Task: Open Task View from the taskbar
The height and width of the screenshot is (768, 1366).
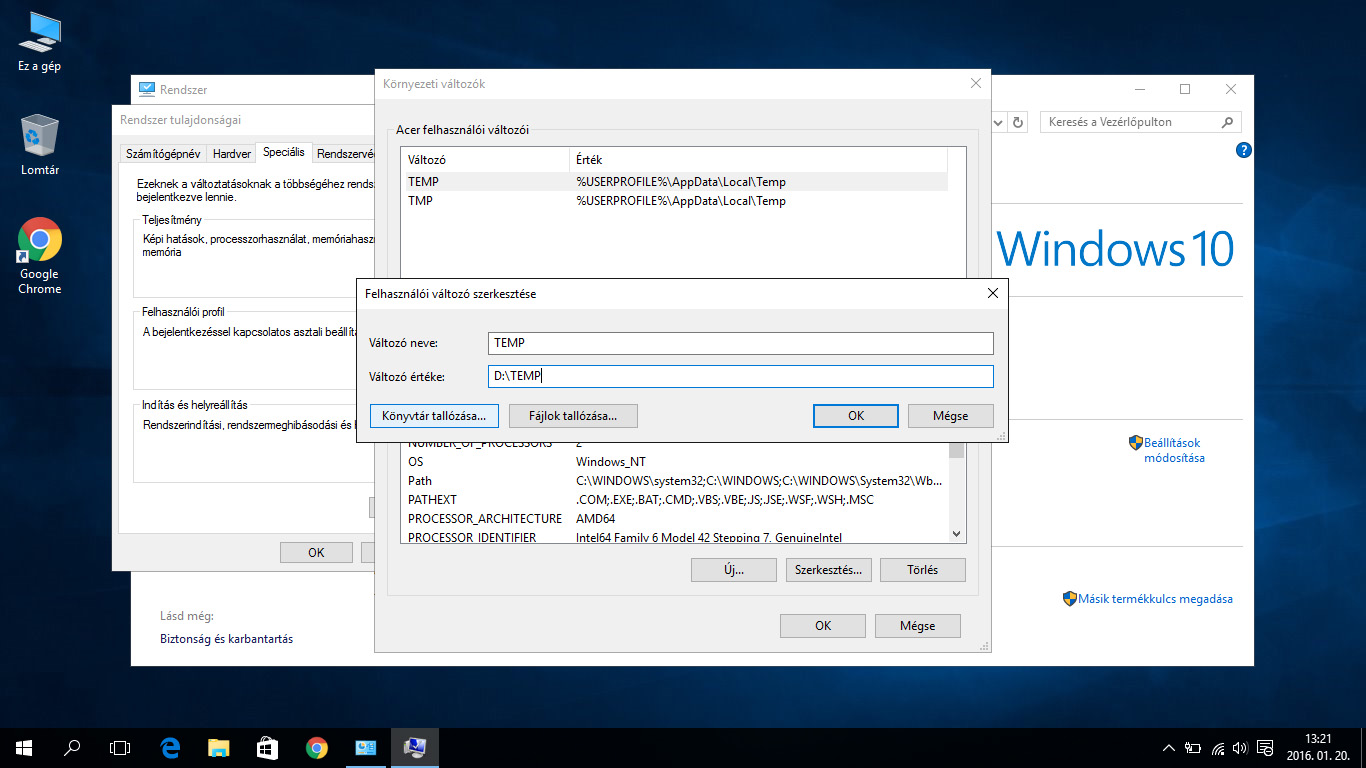Action: click(x=120, y=747)
